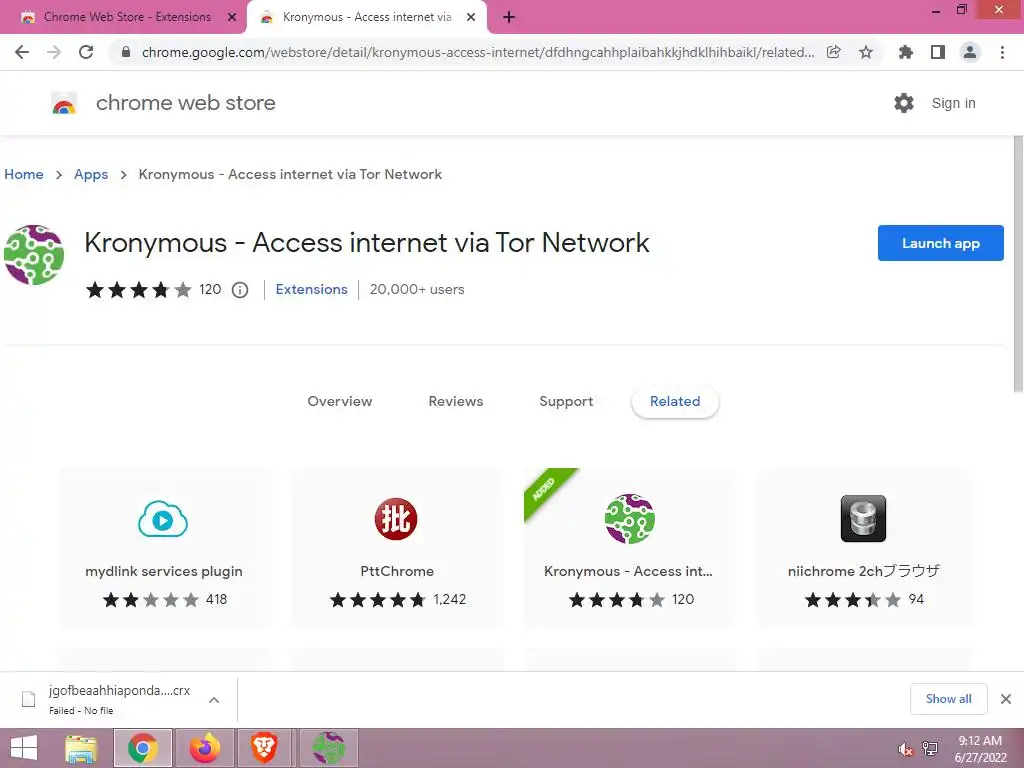Open the Windows Start menu

pos(24,748)
